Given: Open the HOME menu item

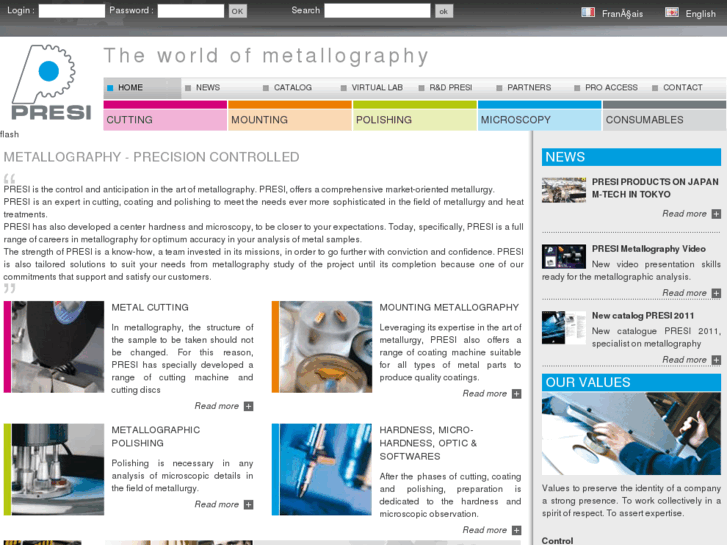Looking at the screenshot, I should click(x=142, y=88).
